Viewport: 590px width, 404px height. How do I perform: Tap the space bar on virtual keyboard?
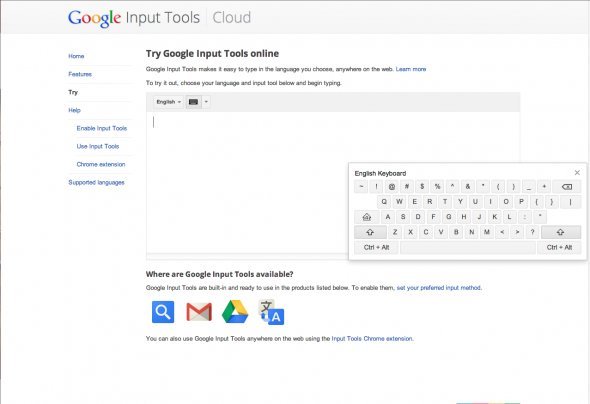[468, 248]
